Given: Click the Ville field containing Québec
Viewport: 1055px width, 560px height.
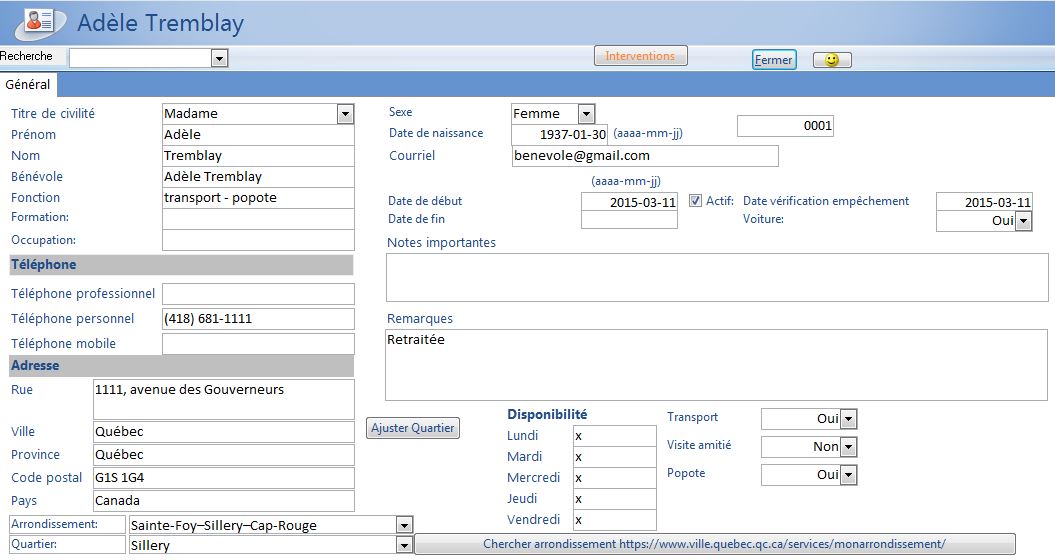Looking at the screenshot, I should (223, 432).
